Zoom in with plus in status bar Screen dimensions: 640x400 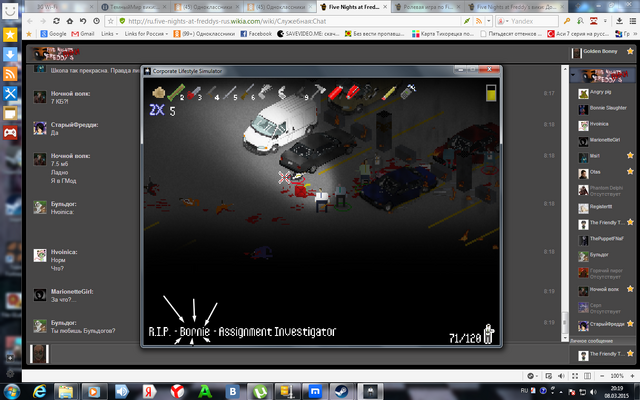coord(633,376)
